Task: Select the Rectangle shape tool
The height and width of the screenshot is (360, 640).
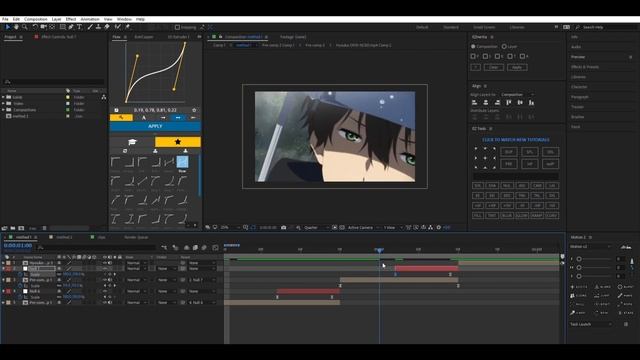Action: click(x=62, y=27)
